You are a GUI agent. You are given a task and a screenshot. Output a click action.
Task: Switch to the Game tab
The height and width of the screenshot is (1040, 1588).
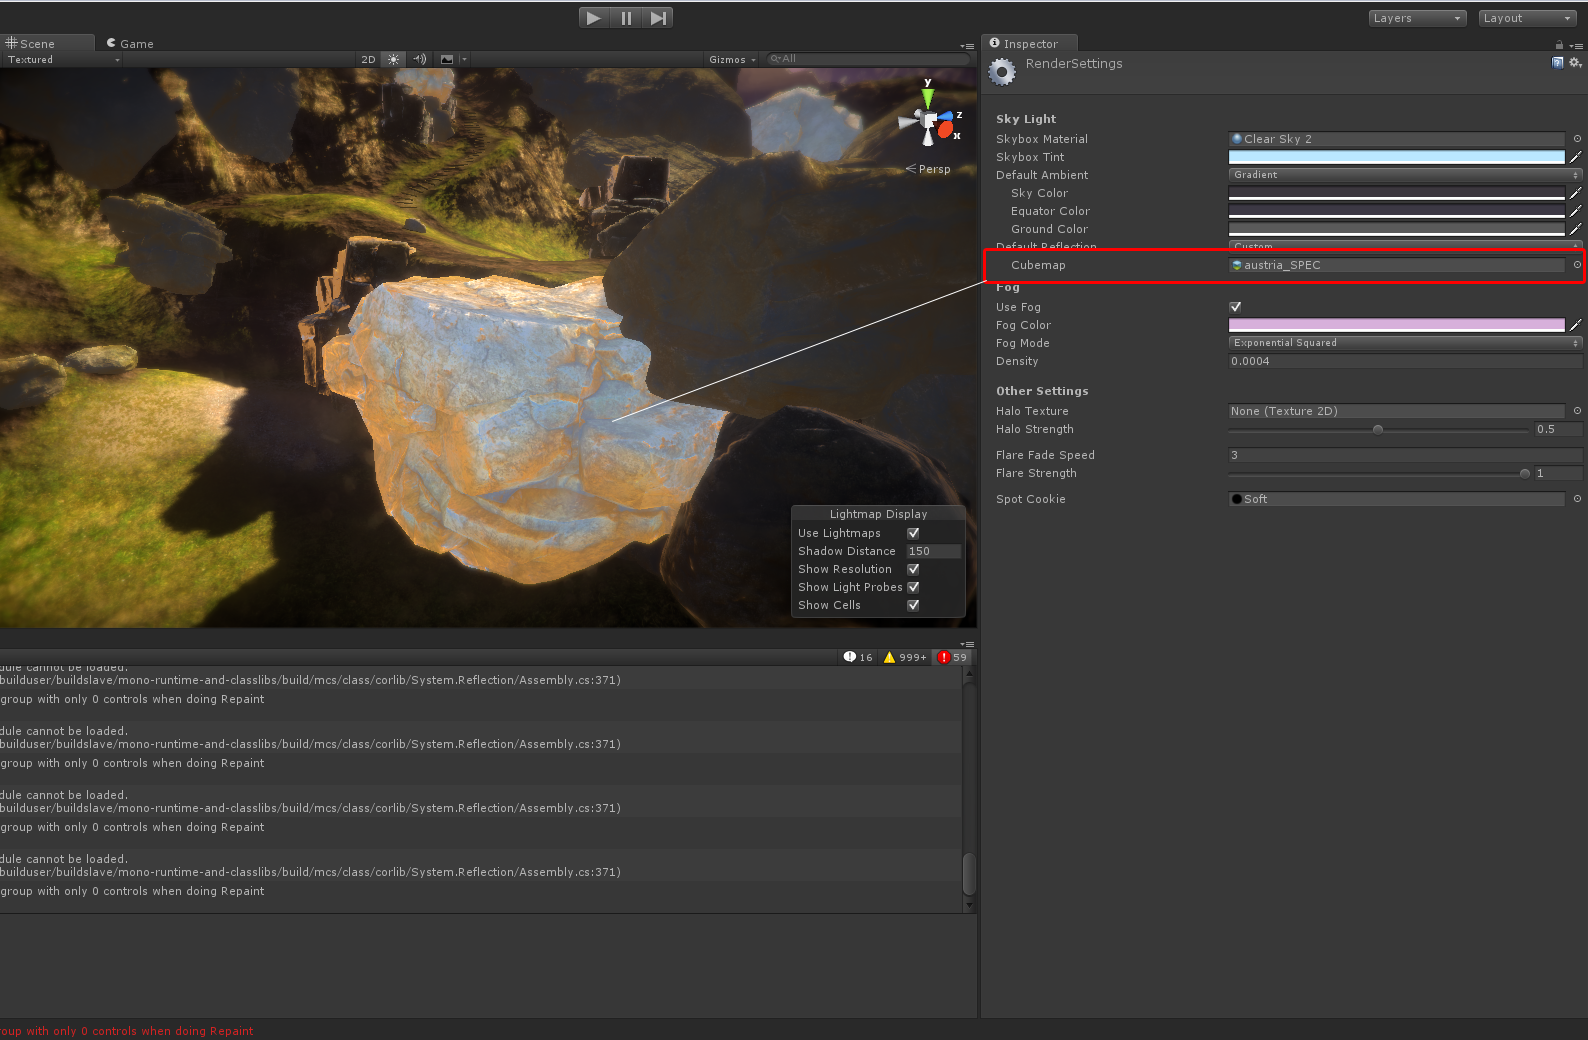pos(130,44)
